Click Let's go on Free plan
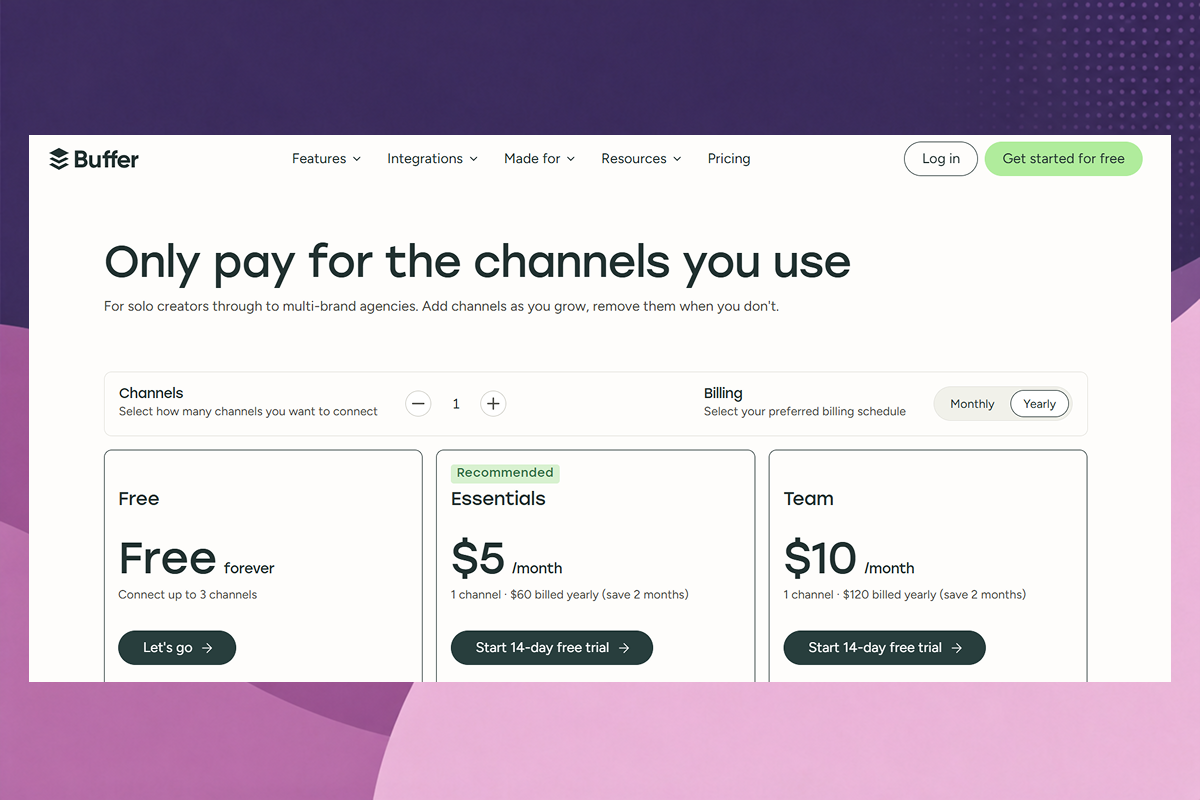The height and width of the screenshot is (800, 1200). pyautogui.click(x=177, y=648)
